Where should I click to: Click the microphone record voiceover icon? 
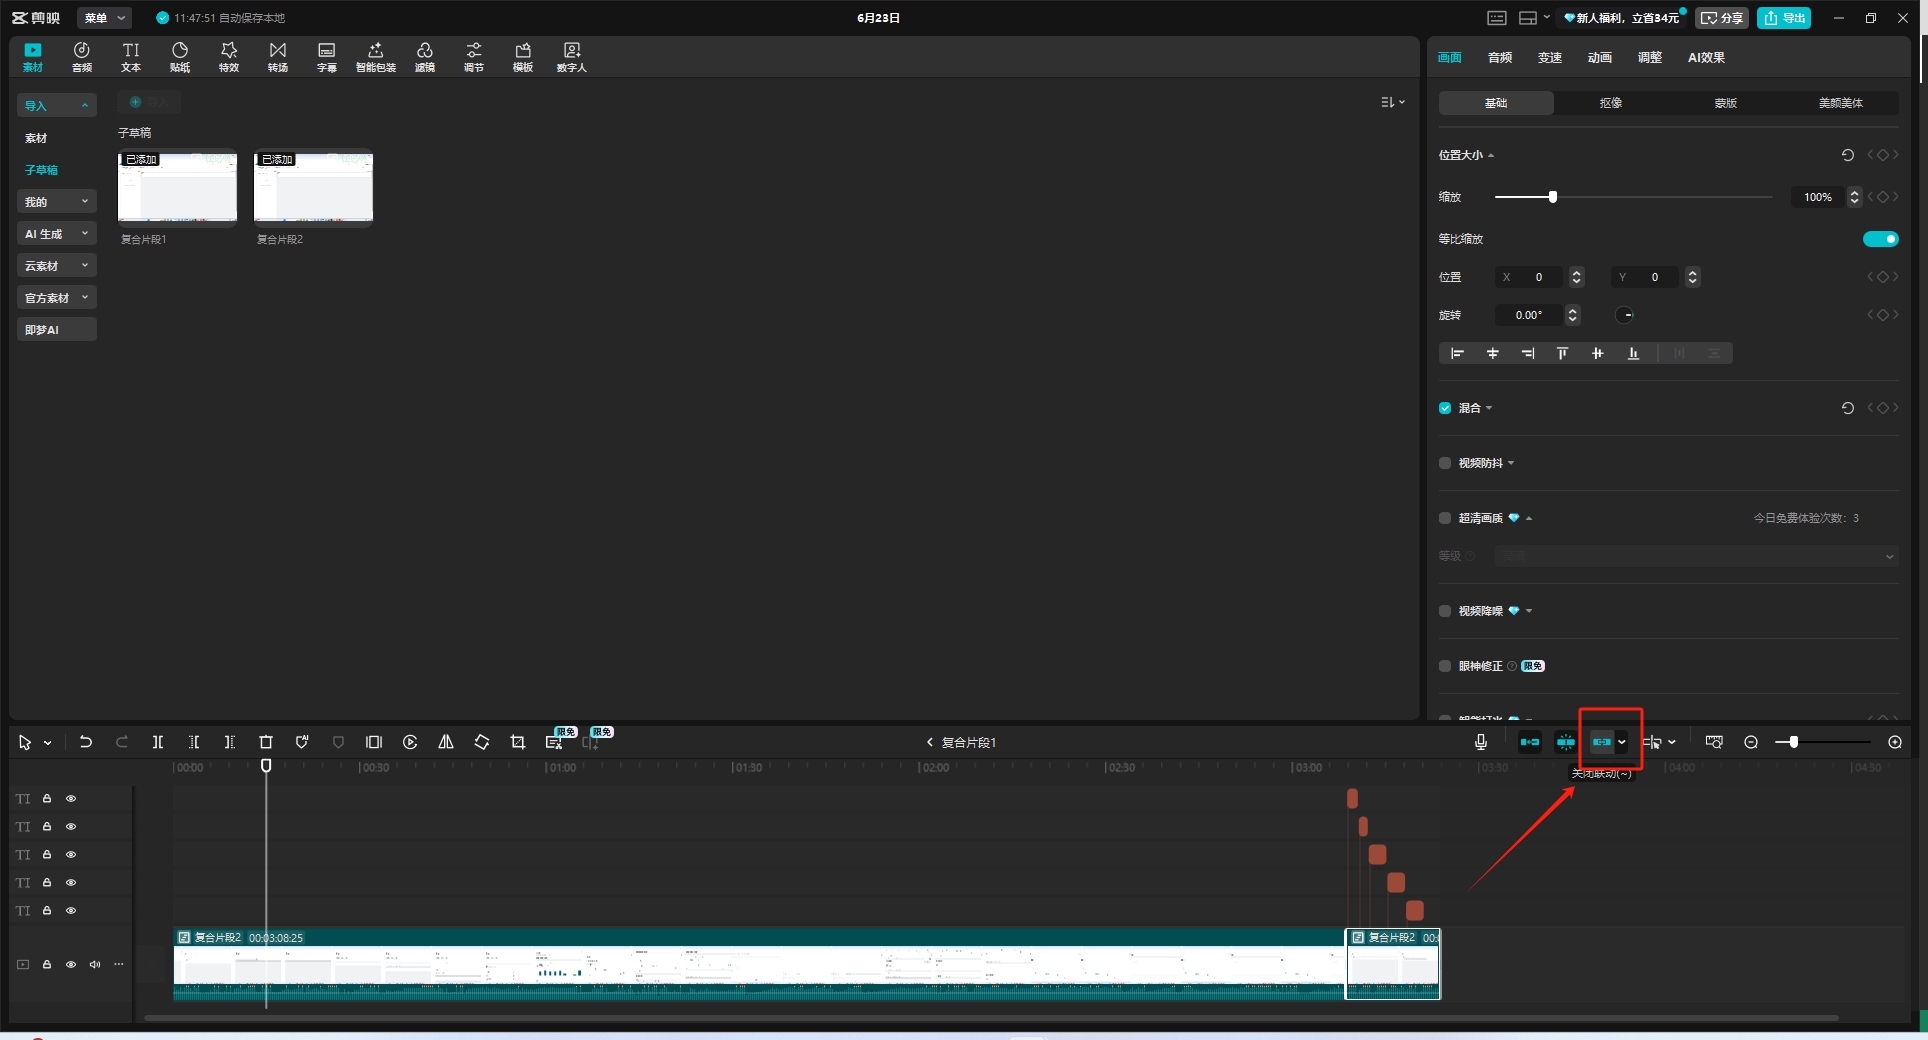(1481, 742)
